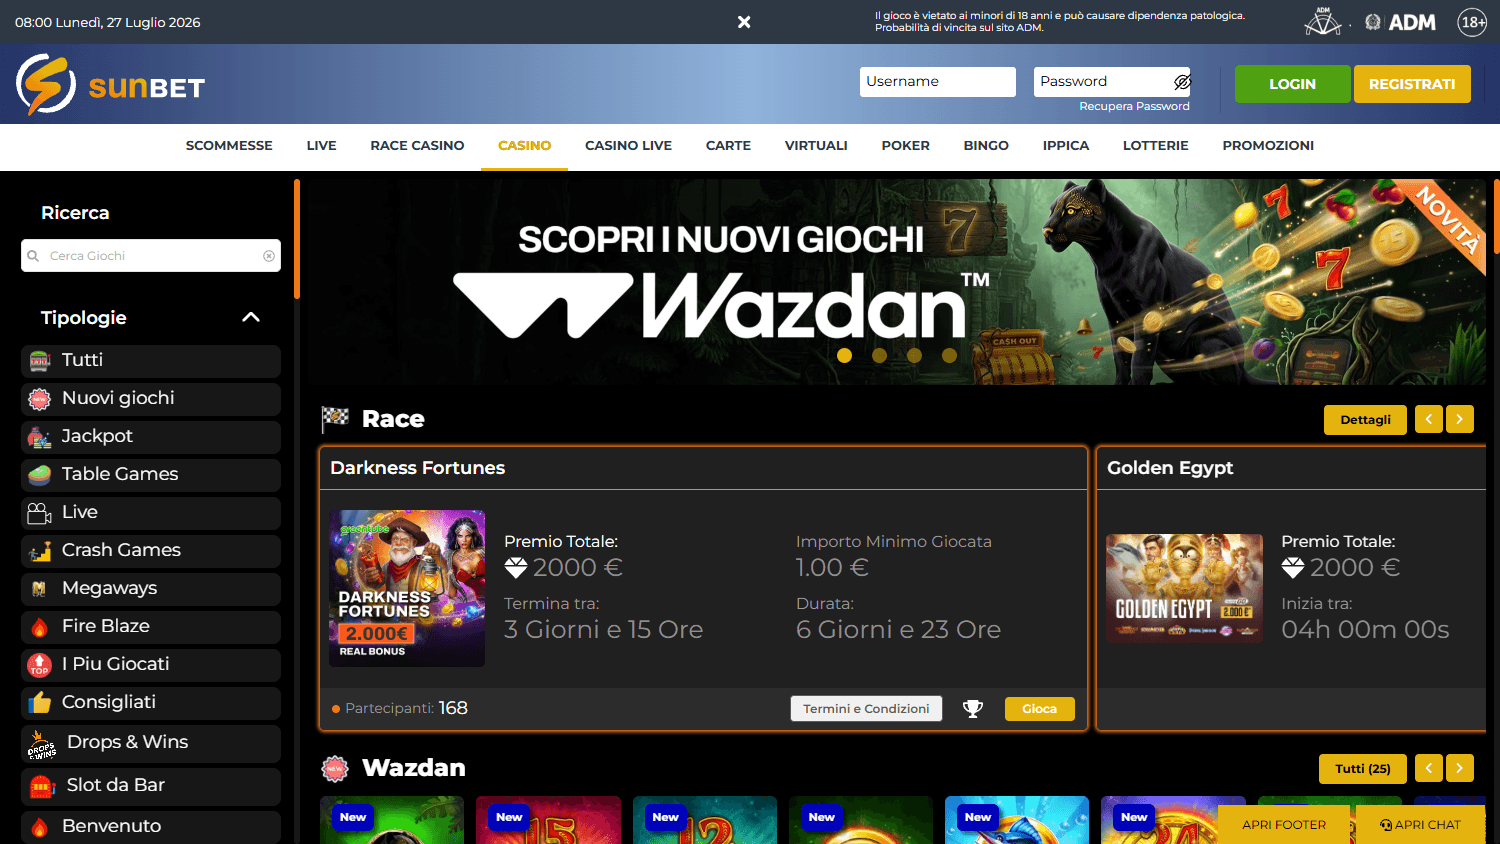The image size is (1500, 844).
Task: Open the RACE CASINO menu item
Action: tap(417, 146)
